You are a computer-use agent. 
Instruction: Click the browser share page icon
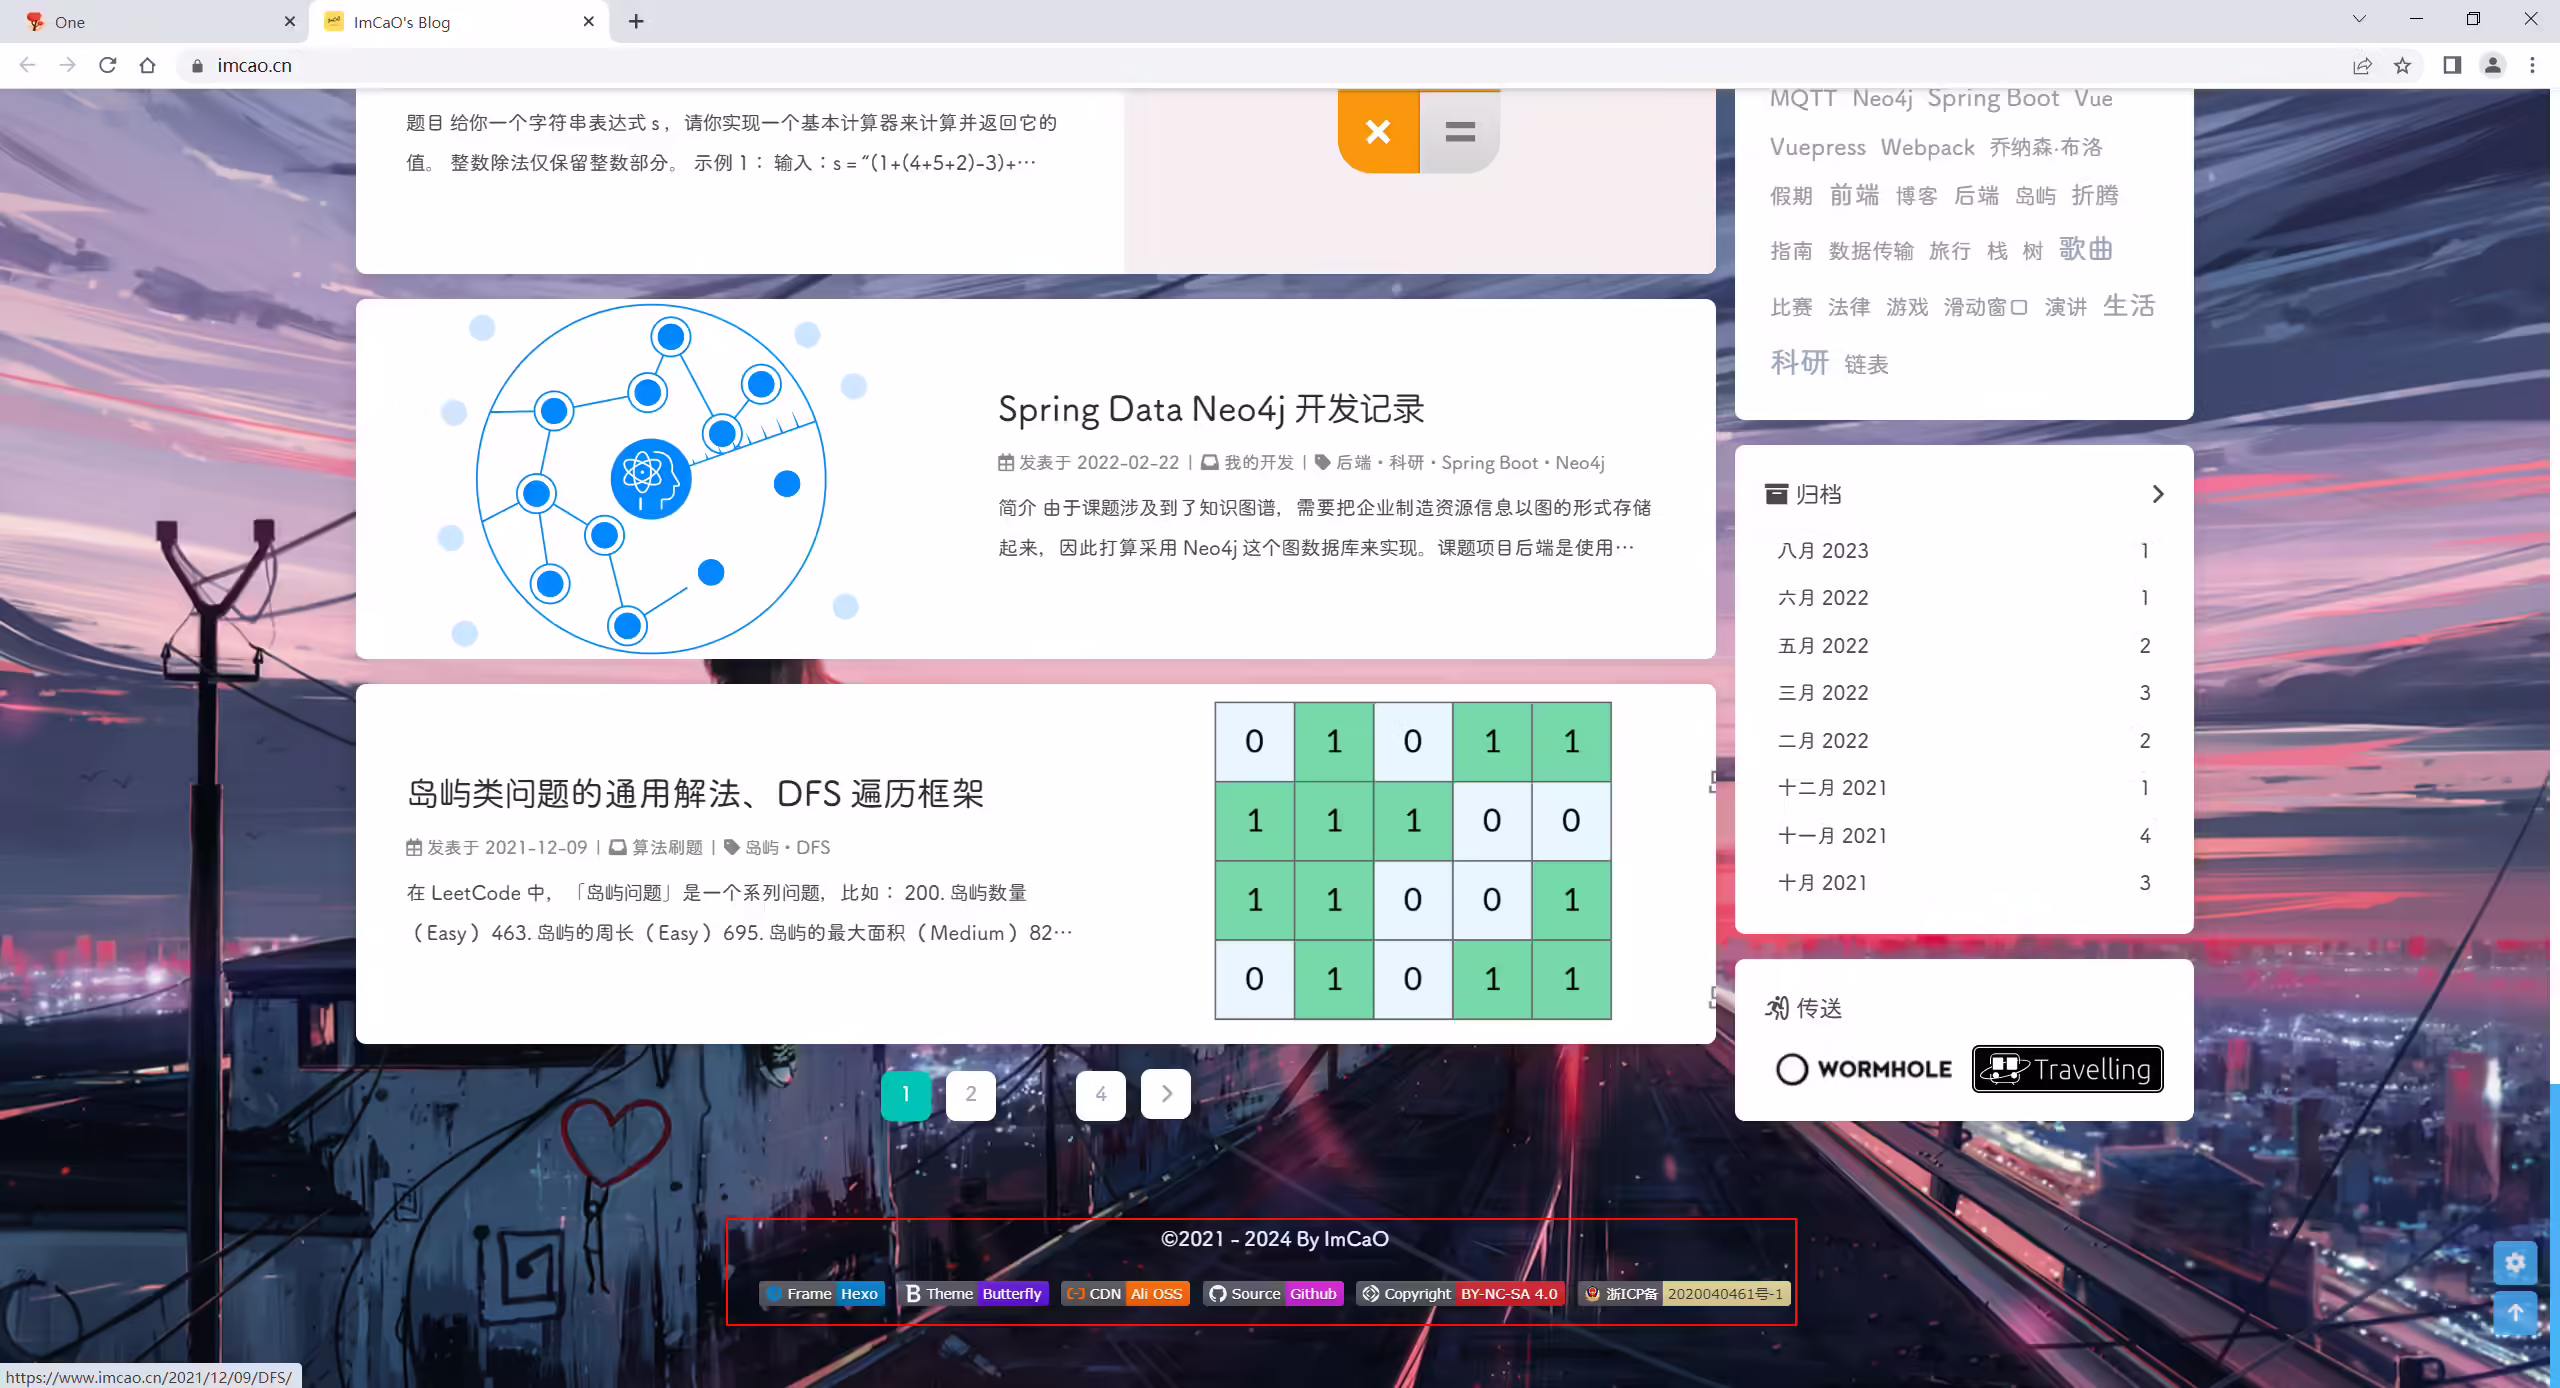click(2362, 65)
